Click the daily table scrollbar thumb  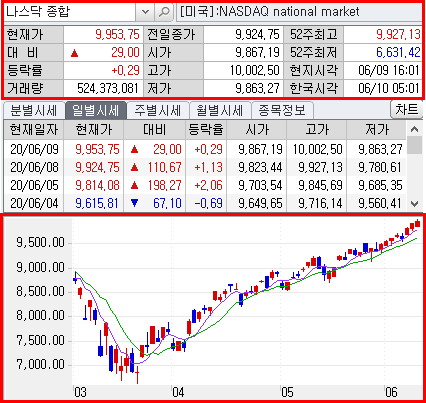[414, 145]
